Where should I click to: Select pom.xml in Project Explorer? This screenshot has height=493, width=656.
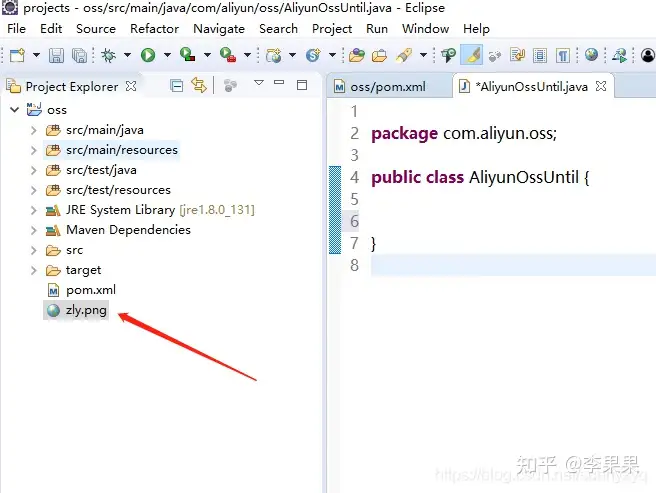coord(91,290)
